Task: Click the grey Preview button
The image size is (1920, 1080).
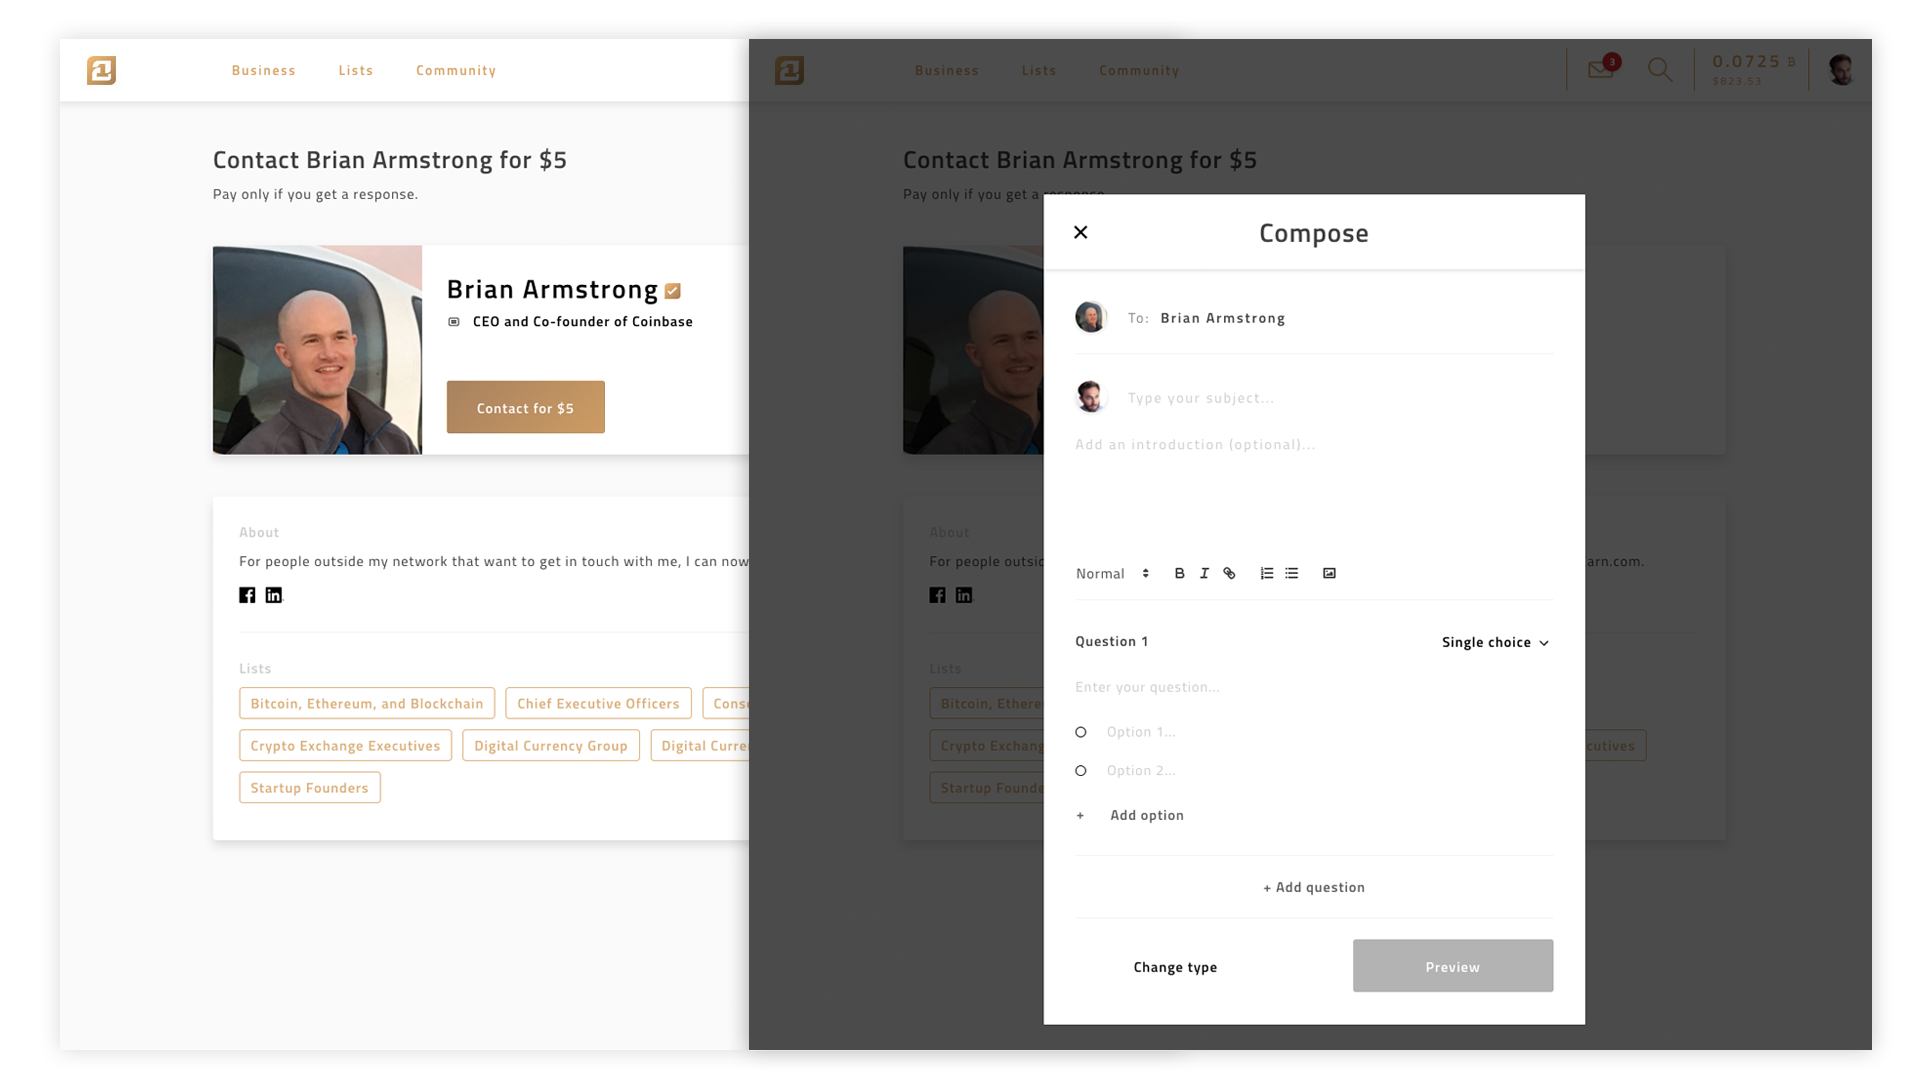Action: [x=1453, y=966]
